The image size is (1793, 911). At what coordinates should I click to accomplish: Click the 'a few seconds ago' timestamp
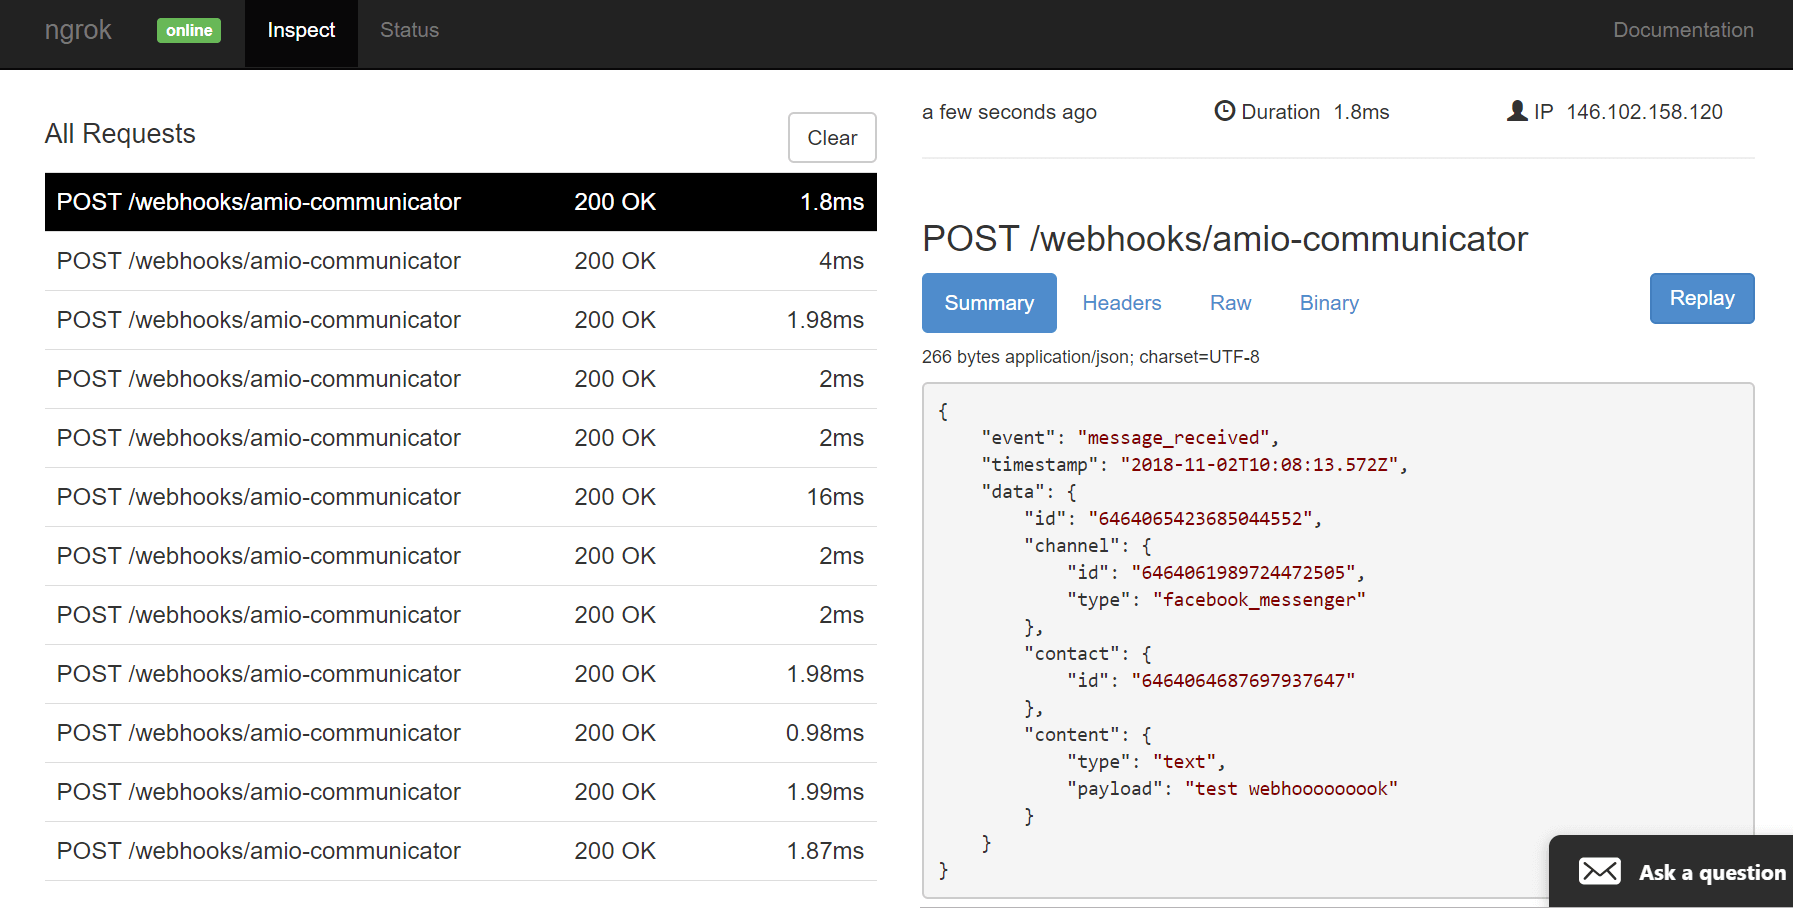(1009, 112)
